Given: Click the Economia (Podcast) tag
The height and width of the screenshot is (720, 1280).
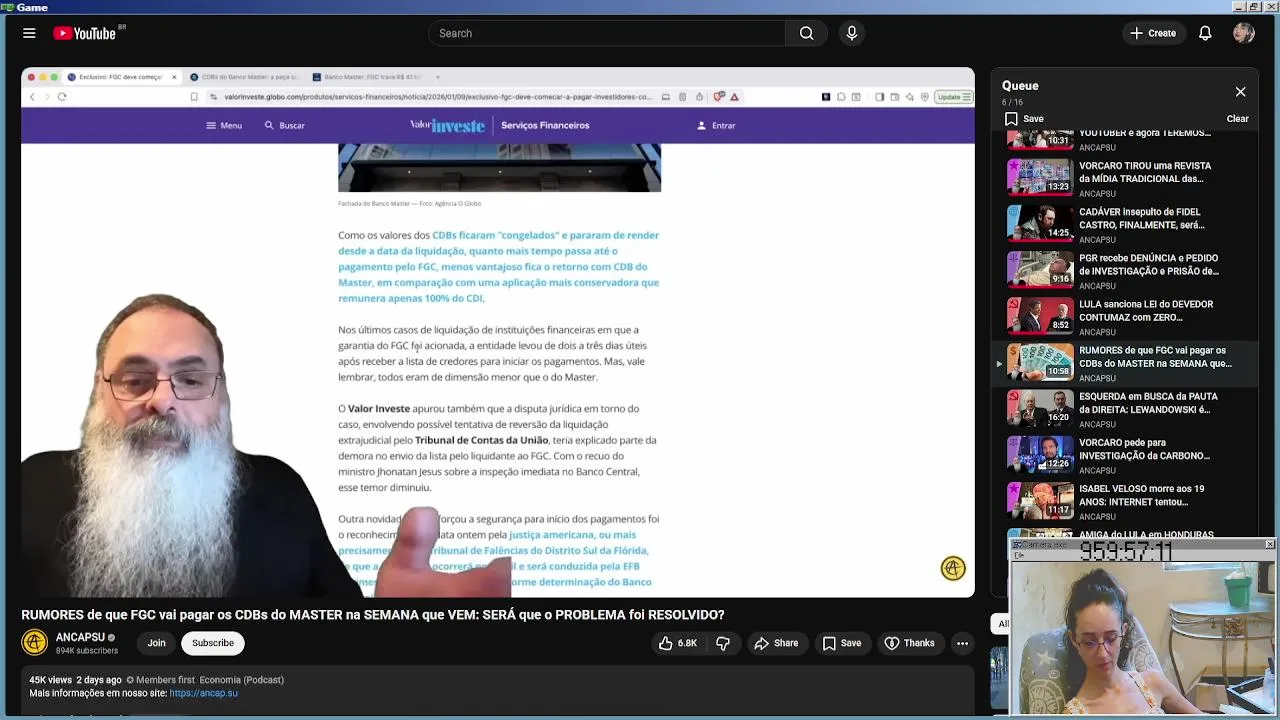Looking at the screenshot, I should (242, 680).
